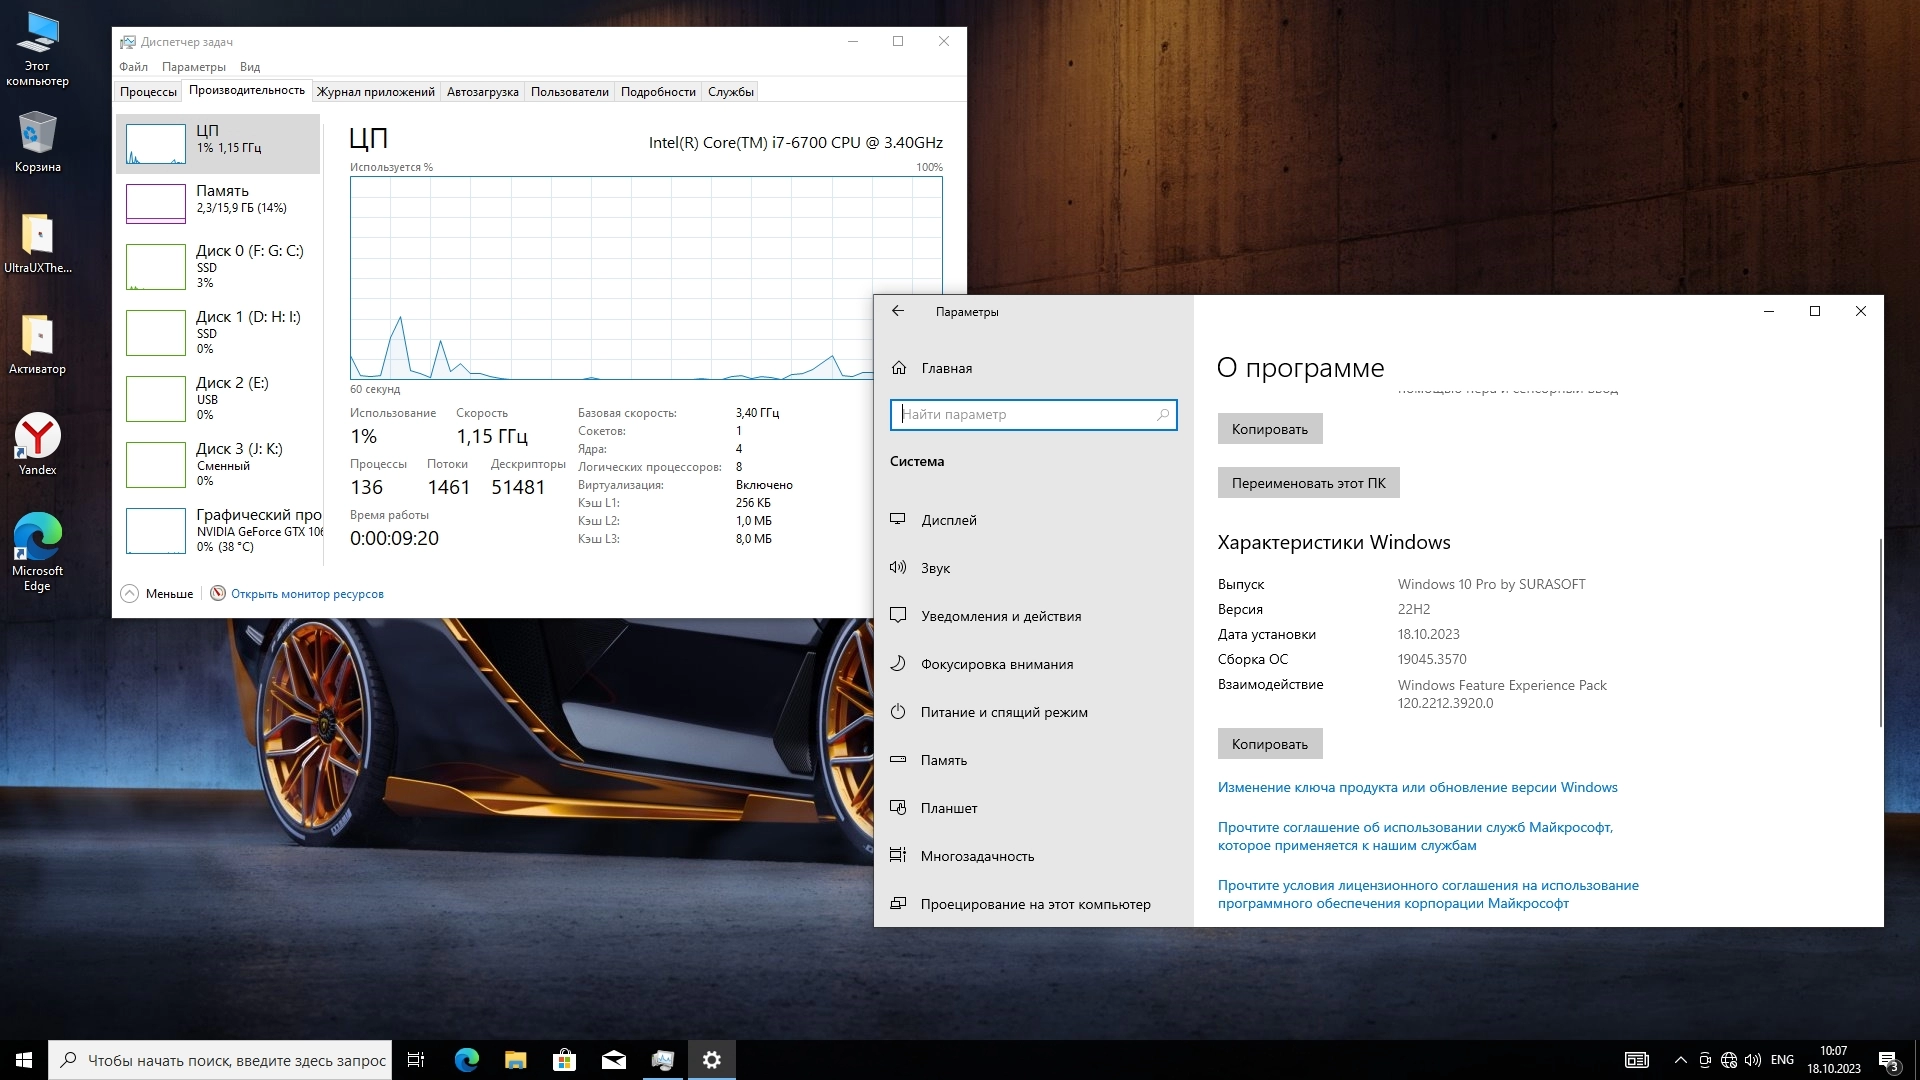Click the Settings back arrow
Image resolution: width=1920 pixels, height=1080 pixels.
point(898,311)
